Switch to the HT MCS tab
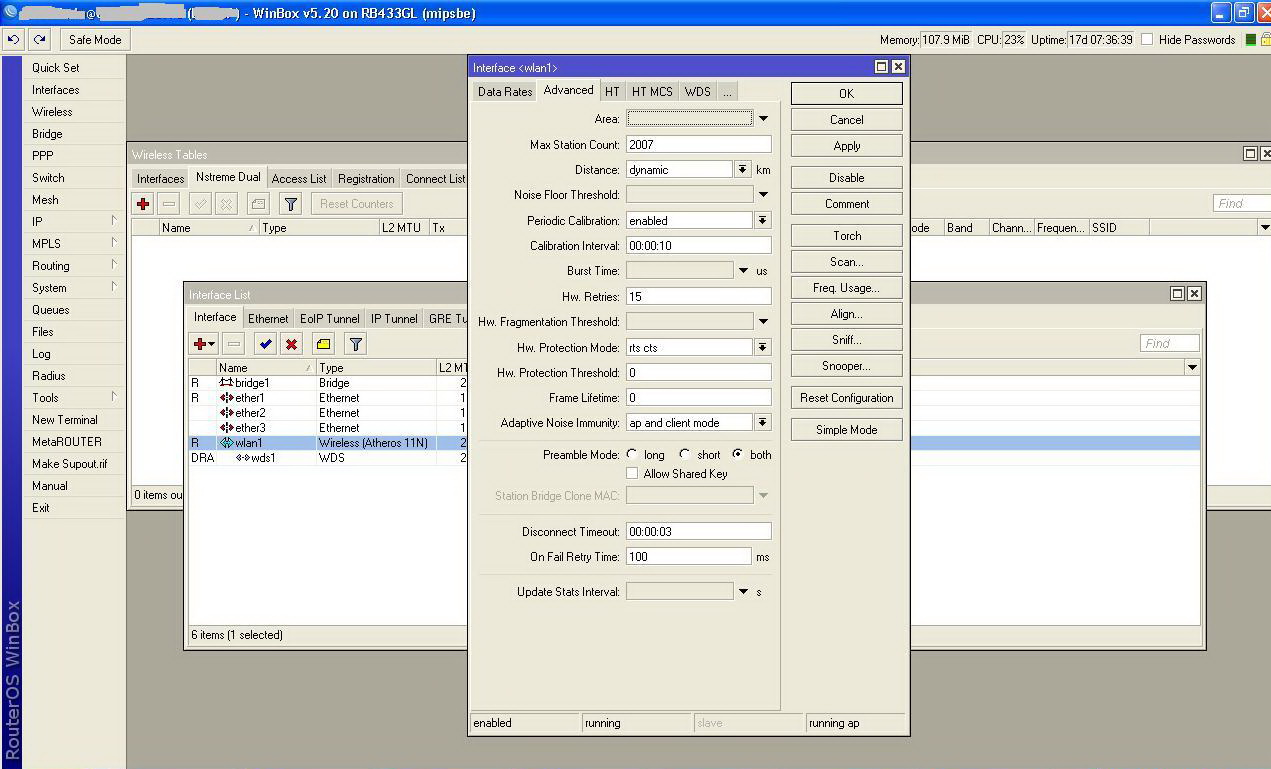1271x769 pixels. click(x=652, y=91)
